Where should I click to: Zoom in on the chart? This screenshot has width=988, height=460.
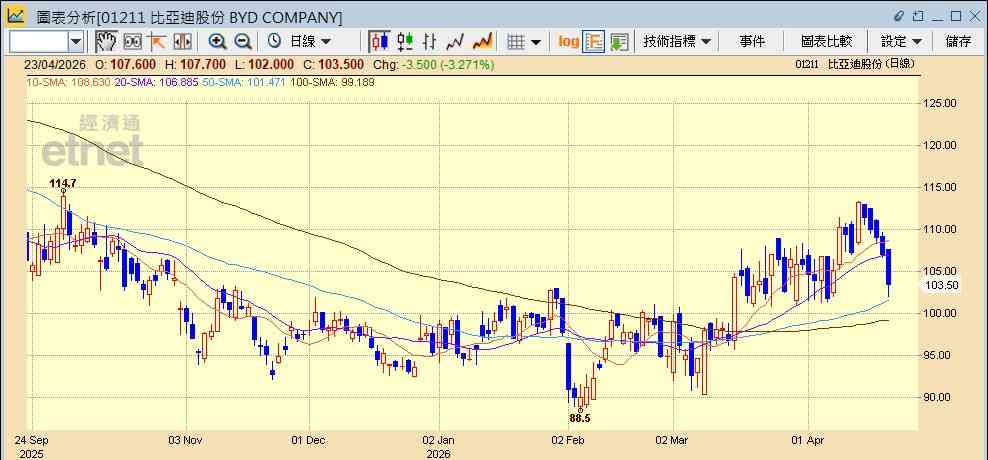click(x=217, y=42)
